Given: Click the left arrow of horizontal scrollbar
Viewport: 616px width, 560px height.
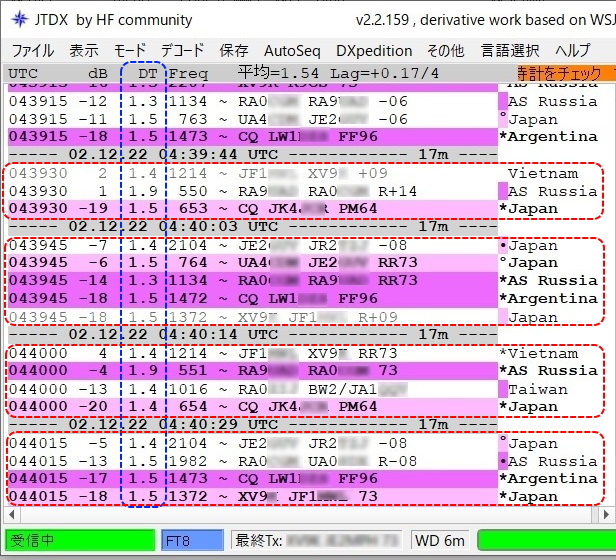Looking at the screenshot, I should 12,514.
